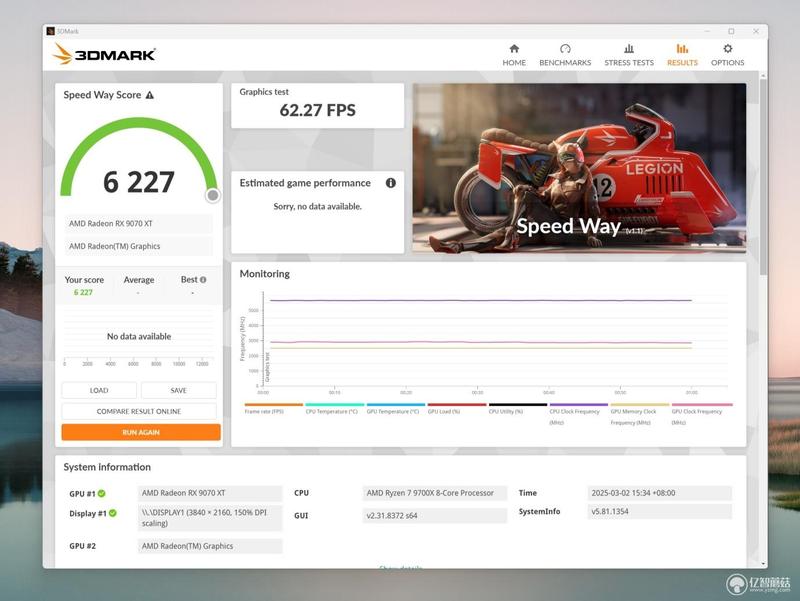Click the purple CPU clock frequency line in the chart
This screenshot has width=800, height=601.
481,300
